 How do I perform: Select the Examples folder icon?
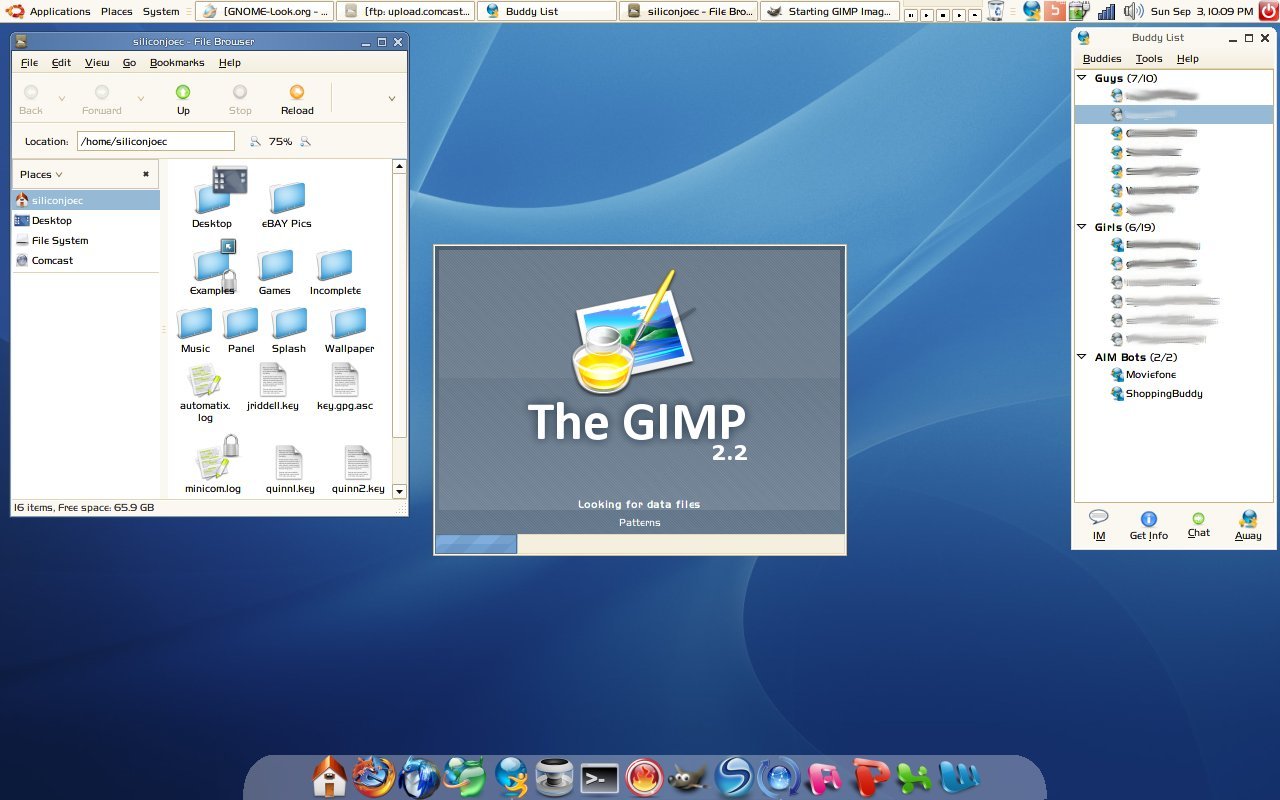(x=212, y=268)
